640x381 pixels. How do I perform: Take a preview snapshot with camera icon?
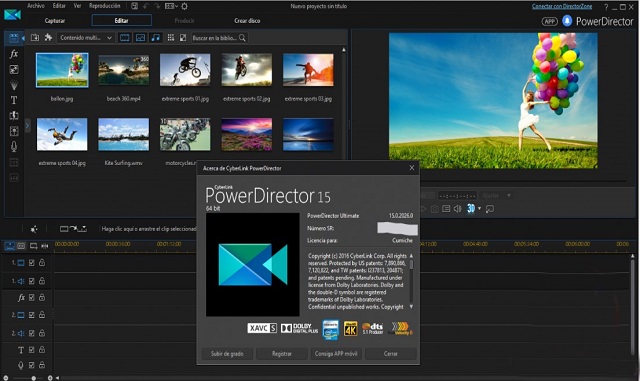[435, 209]
